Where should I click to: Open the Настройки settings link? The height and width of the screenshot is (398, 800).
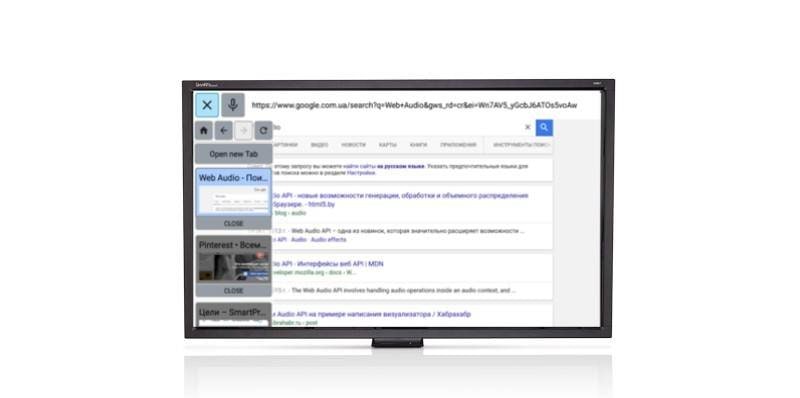[x=361, y=173]
